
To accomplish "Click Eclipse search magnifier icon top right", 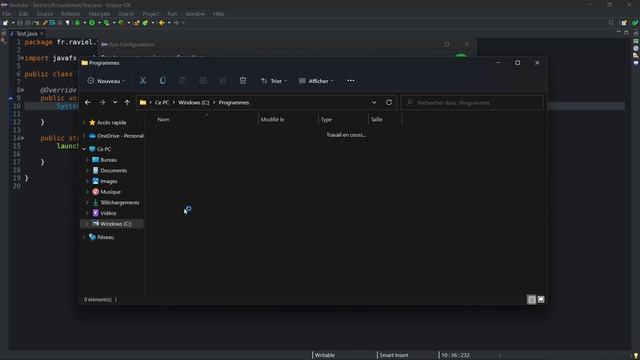I will coord(611,23).
